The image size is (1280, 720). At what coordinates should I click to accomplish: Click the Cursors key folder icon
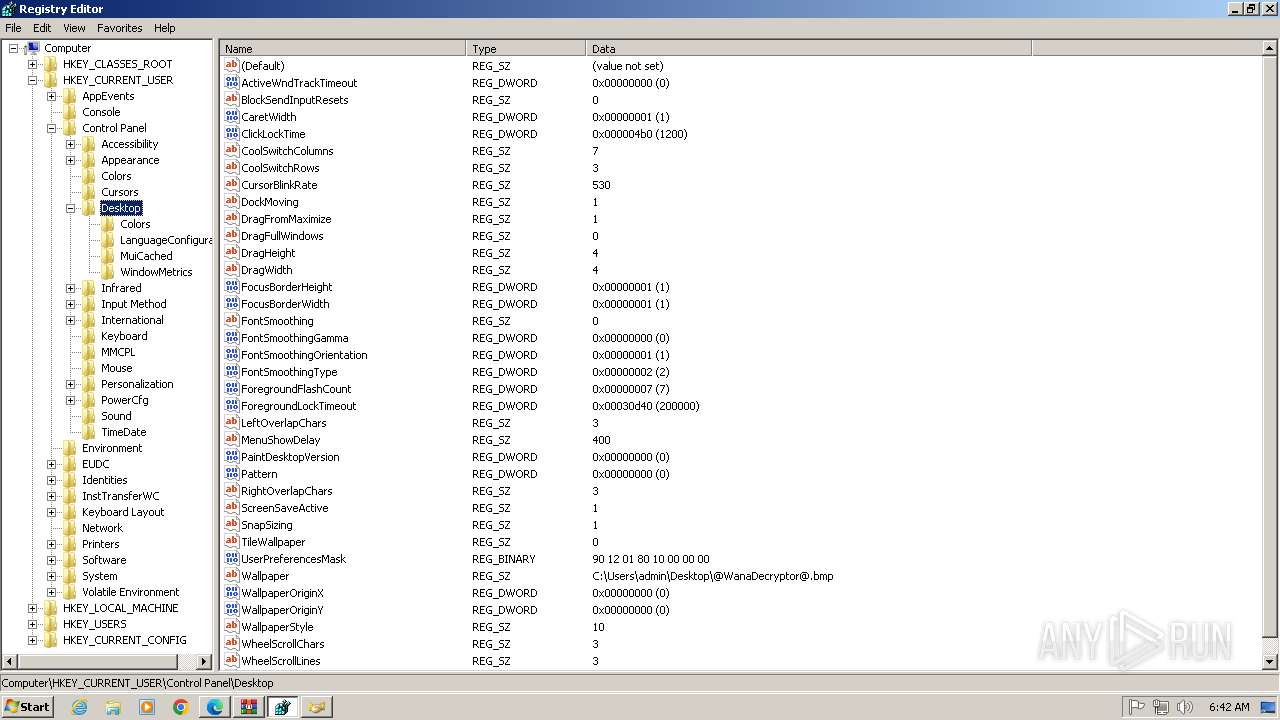89,192
